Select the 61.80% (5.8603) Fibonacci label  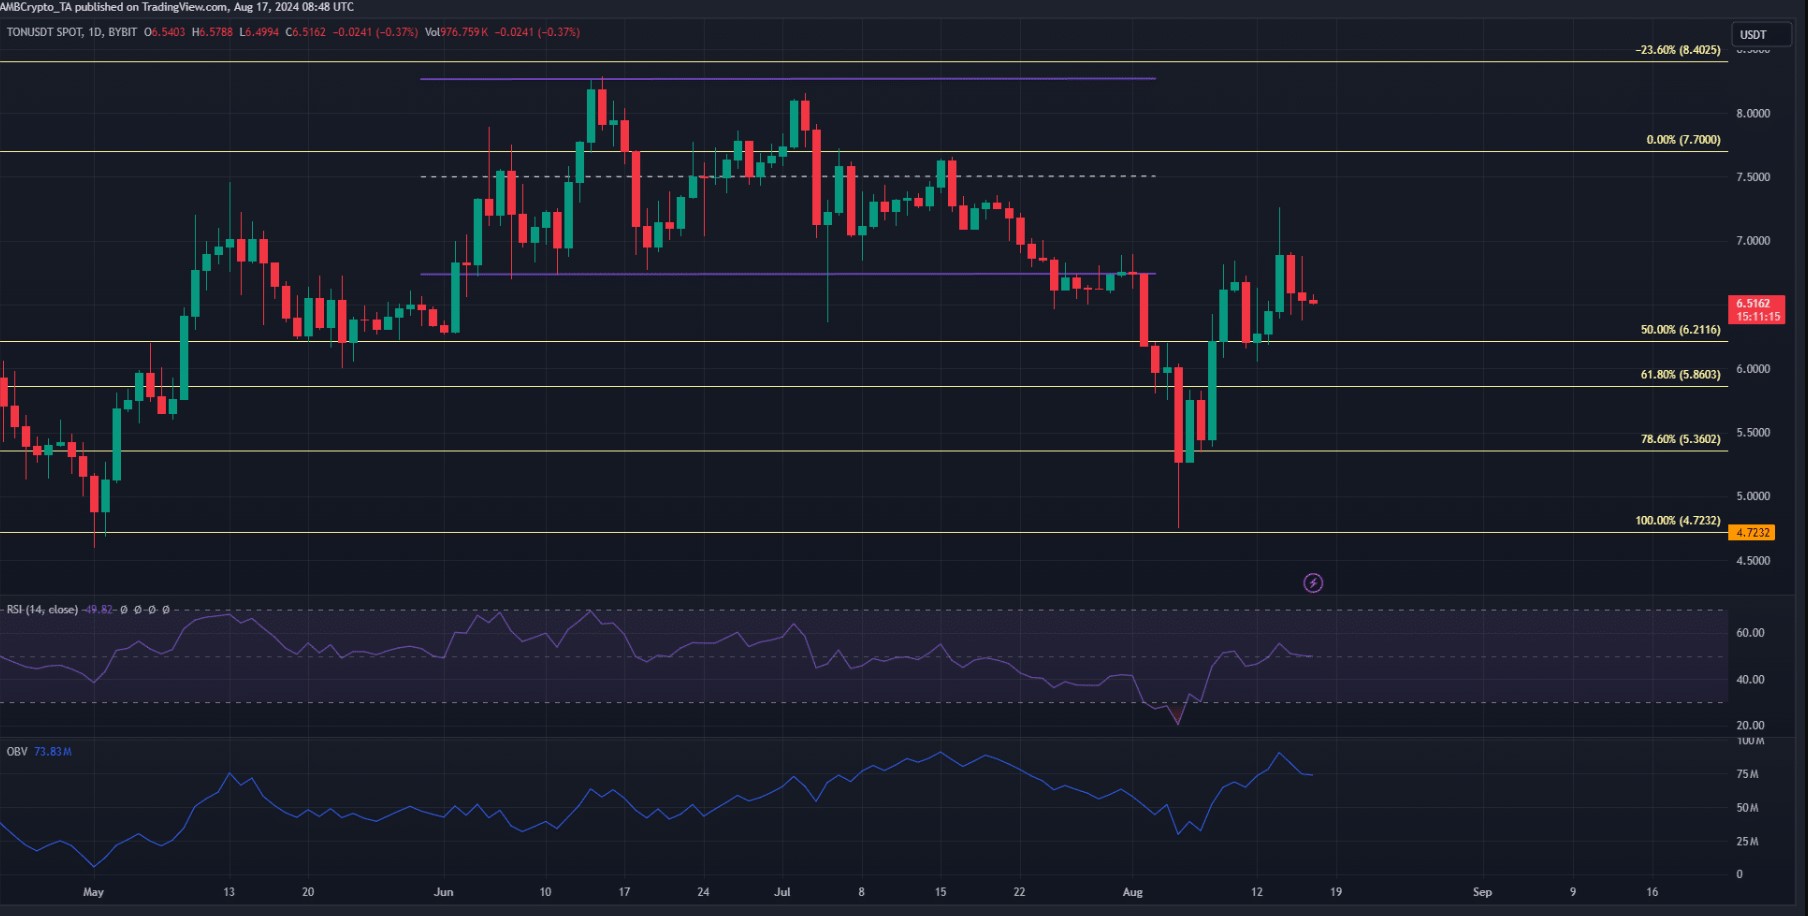pos(1680,374)
